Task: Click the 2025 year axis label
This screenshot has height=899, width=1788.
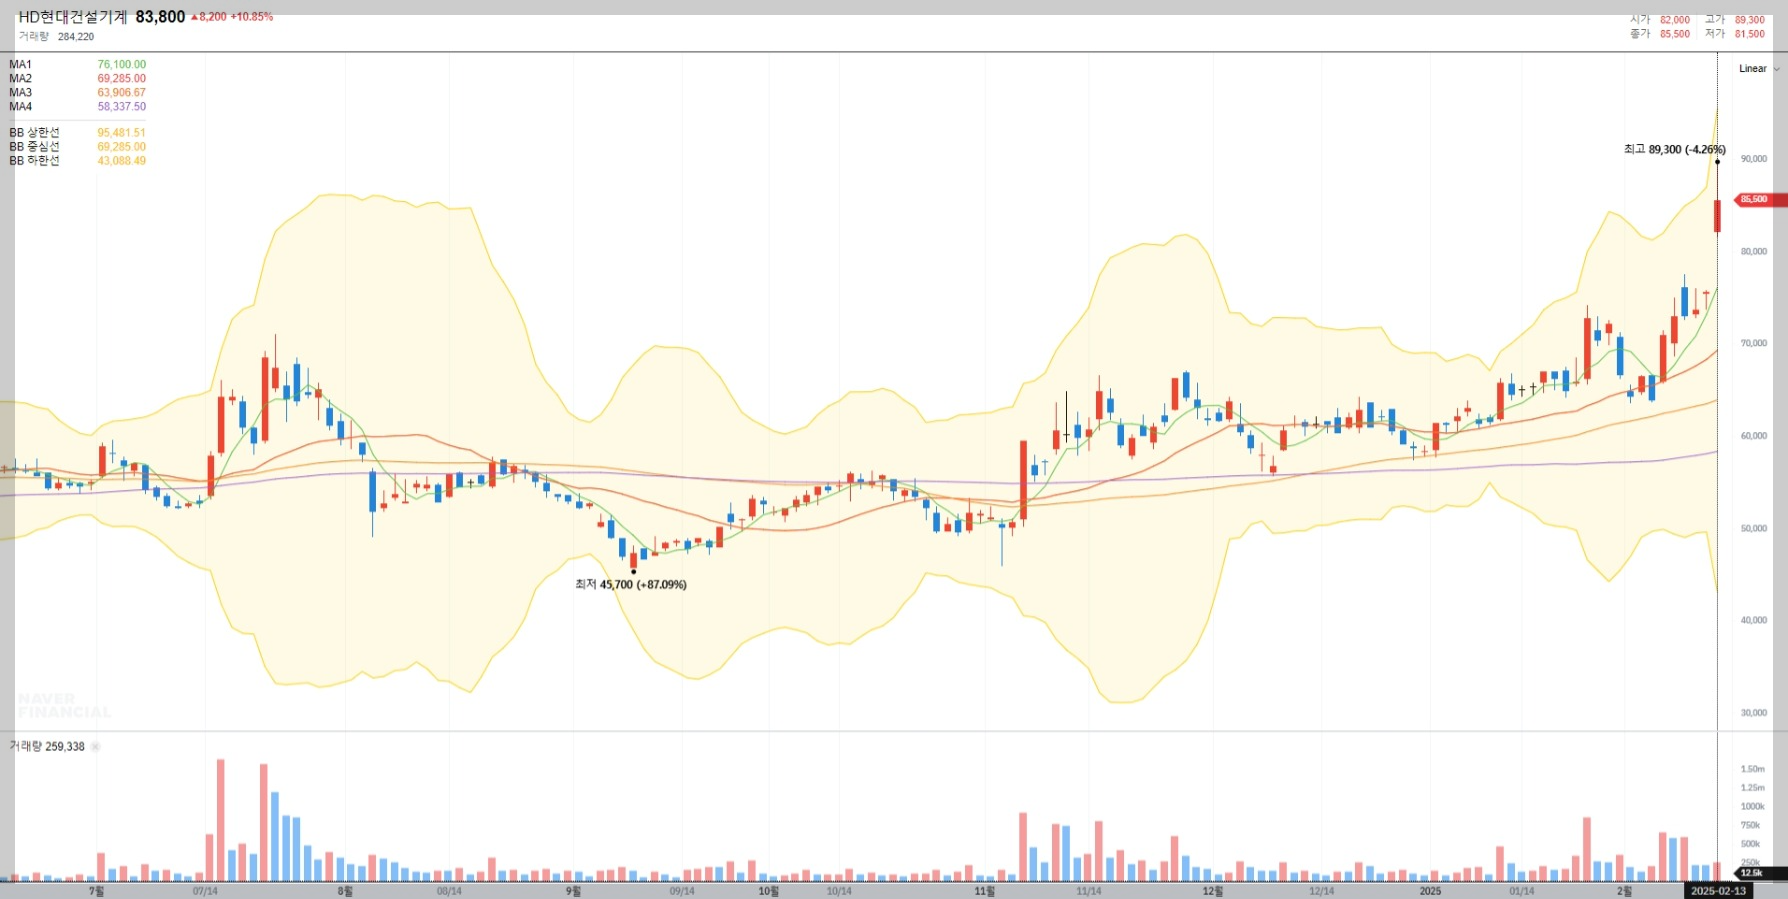Action: coord(1430,891)
